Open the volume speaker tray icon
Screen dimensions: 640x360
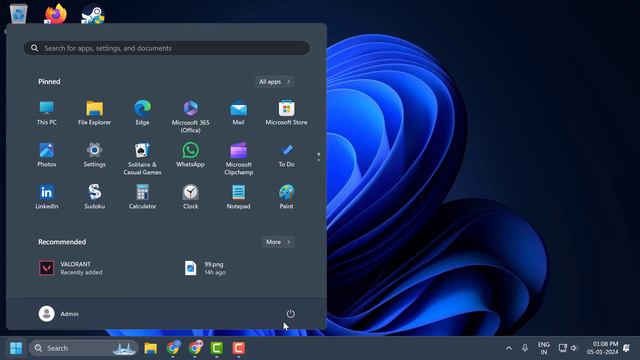[x=574, y=348]
